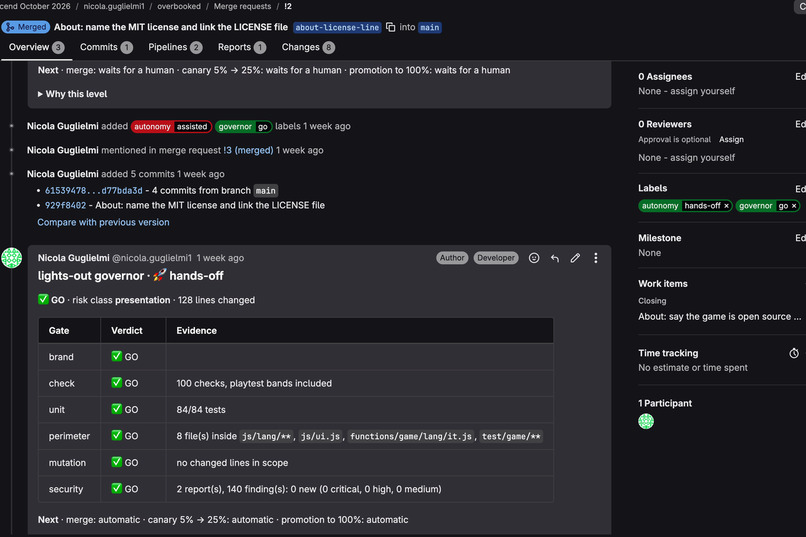Open the Commits tab
This screenshot has height=537, width=806.
tap(106, 47)
